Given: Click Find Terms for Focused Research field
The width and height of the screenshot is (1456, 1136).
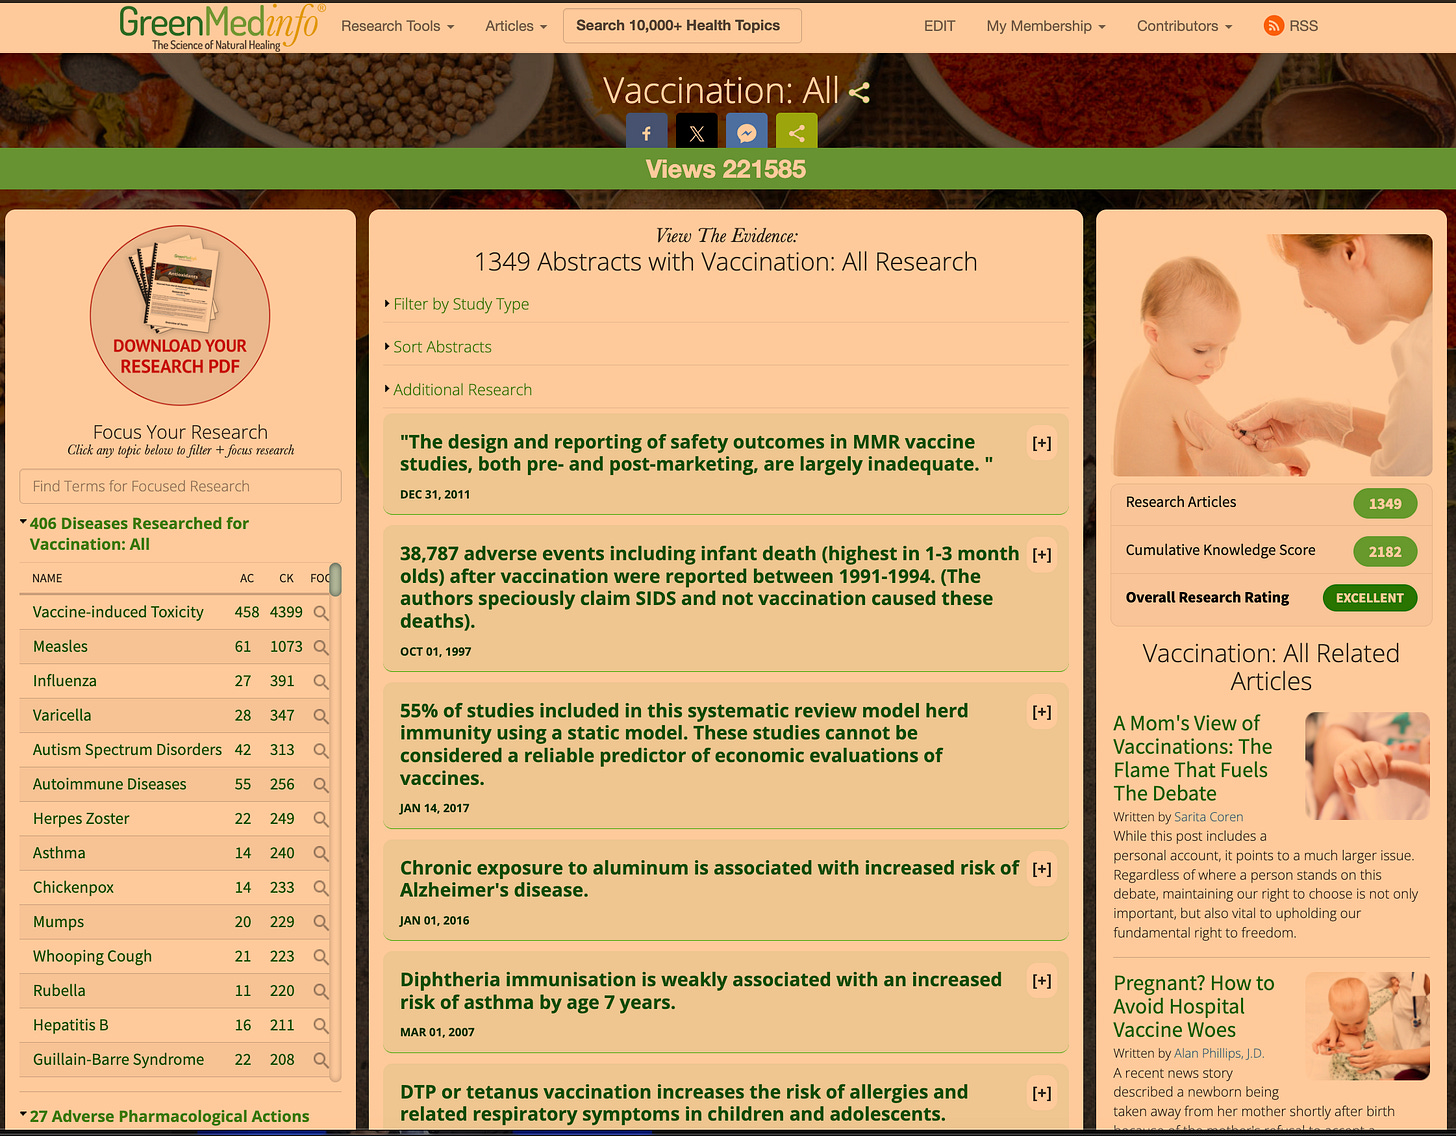Looking at the screenshot, I should (x=180, y=486).
